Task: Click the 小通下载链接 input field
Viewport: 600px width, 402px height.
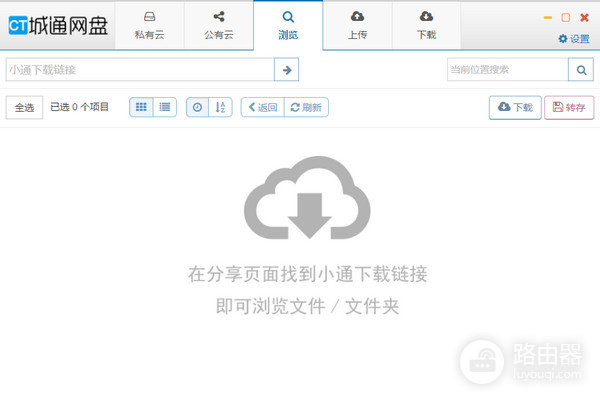Action: point(140,70)
